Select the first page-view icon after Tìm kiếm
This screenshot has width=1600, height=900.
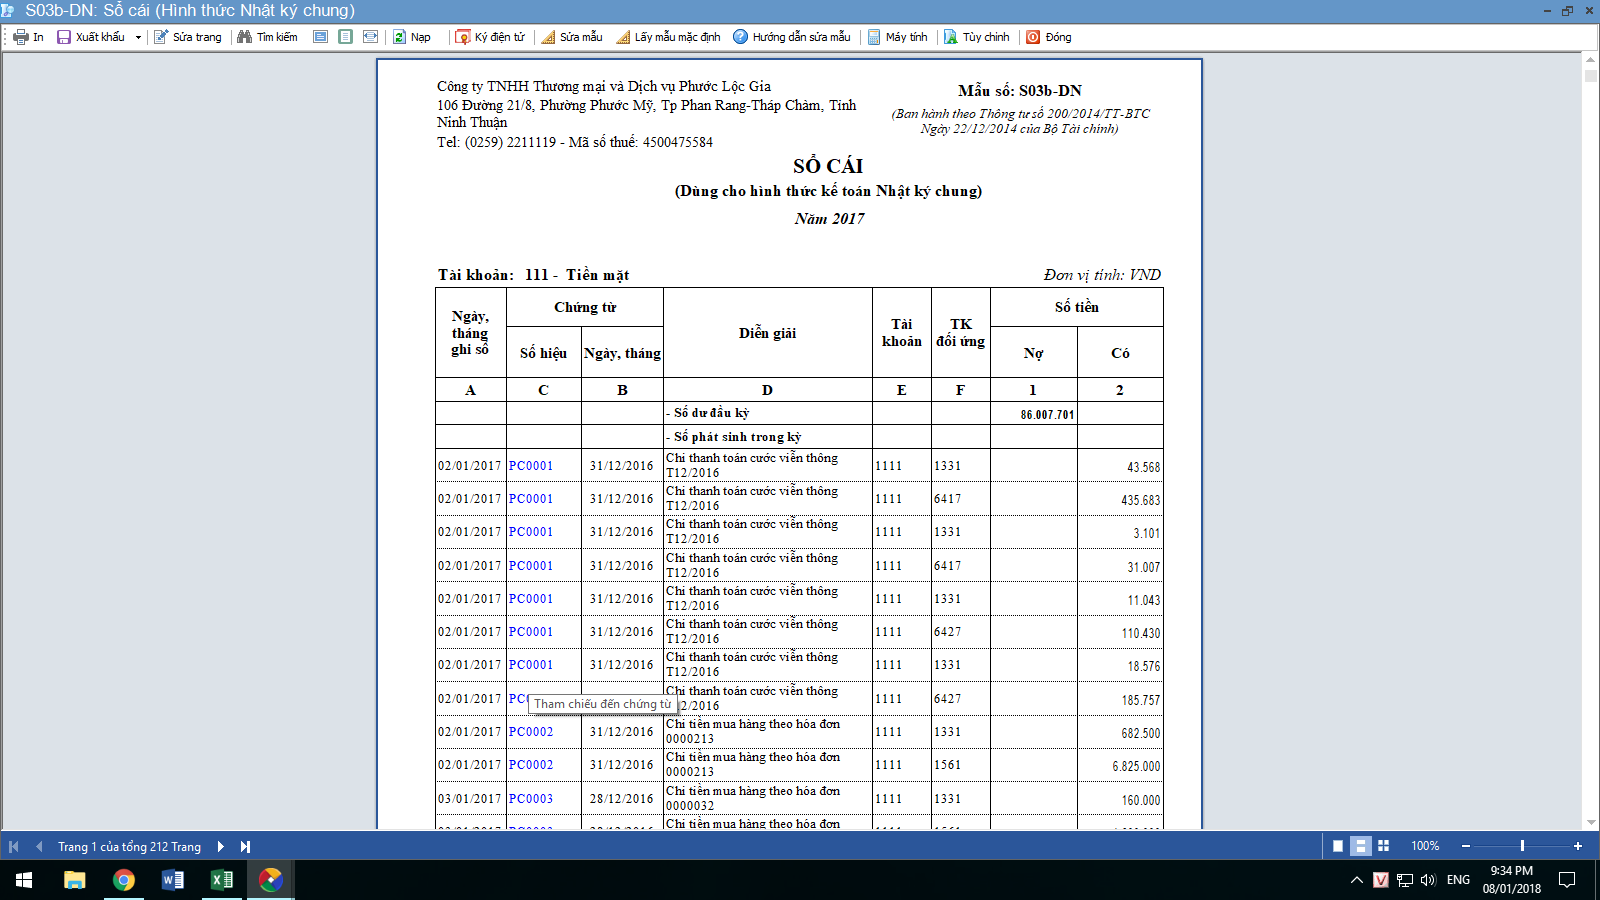[320, 37]
